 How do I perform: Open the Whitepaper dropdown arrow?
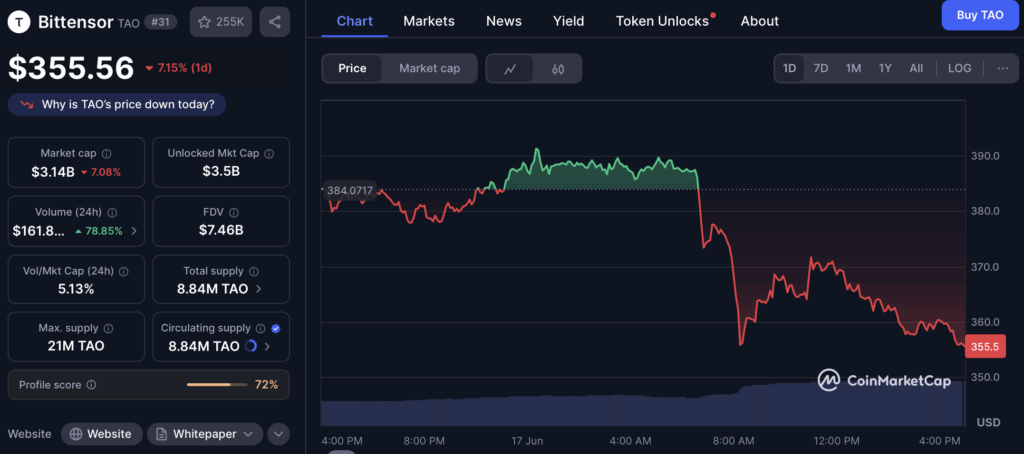[248, 434]
